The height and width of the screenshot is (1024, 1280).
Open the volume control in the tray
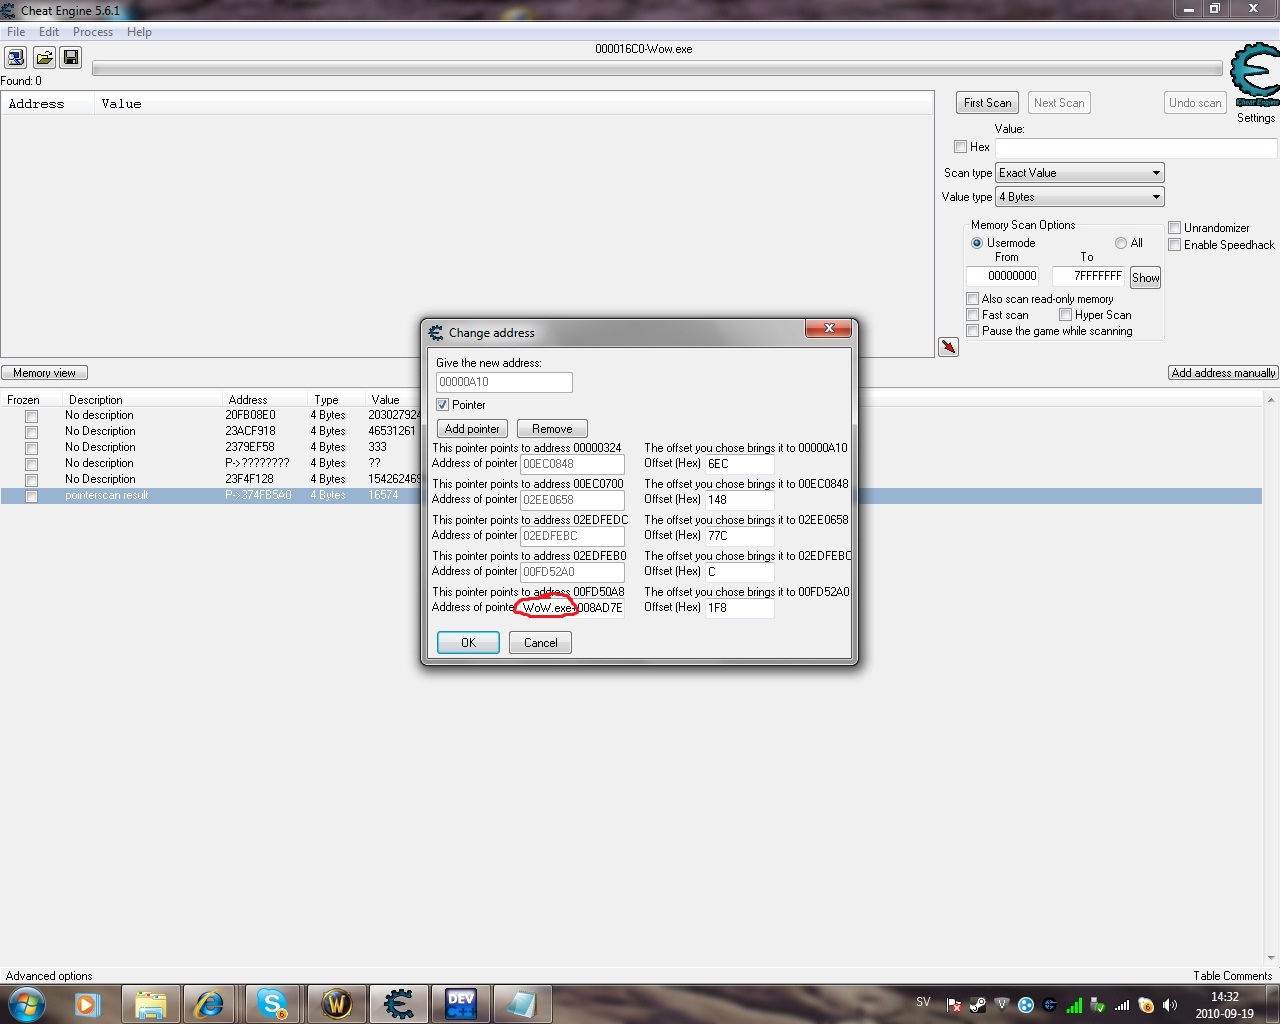(1169, 1005)
